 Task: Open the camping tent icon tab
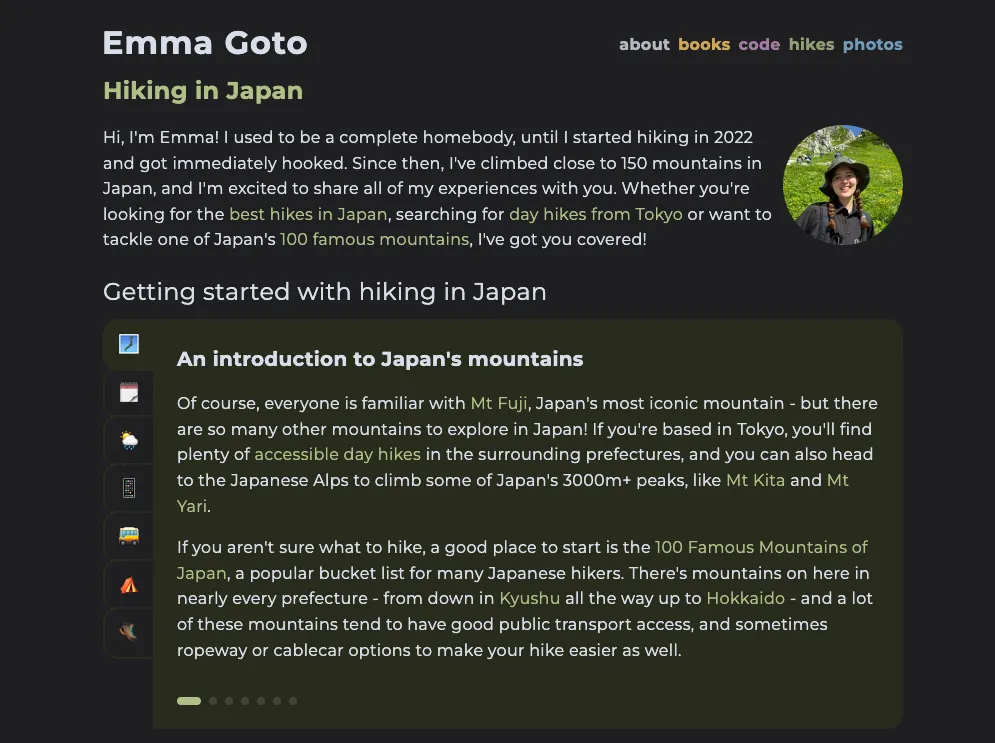(x=128, y=585)
